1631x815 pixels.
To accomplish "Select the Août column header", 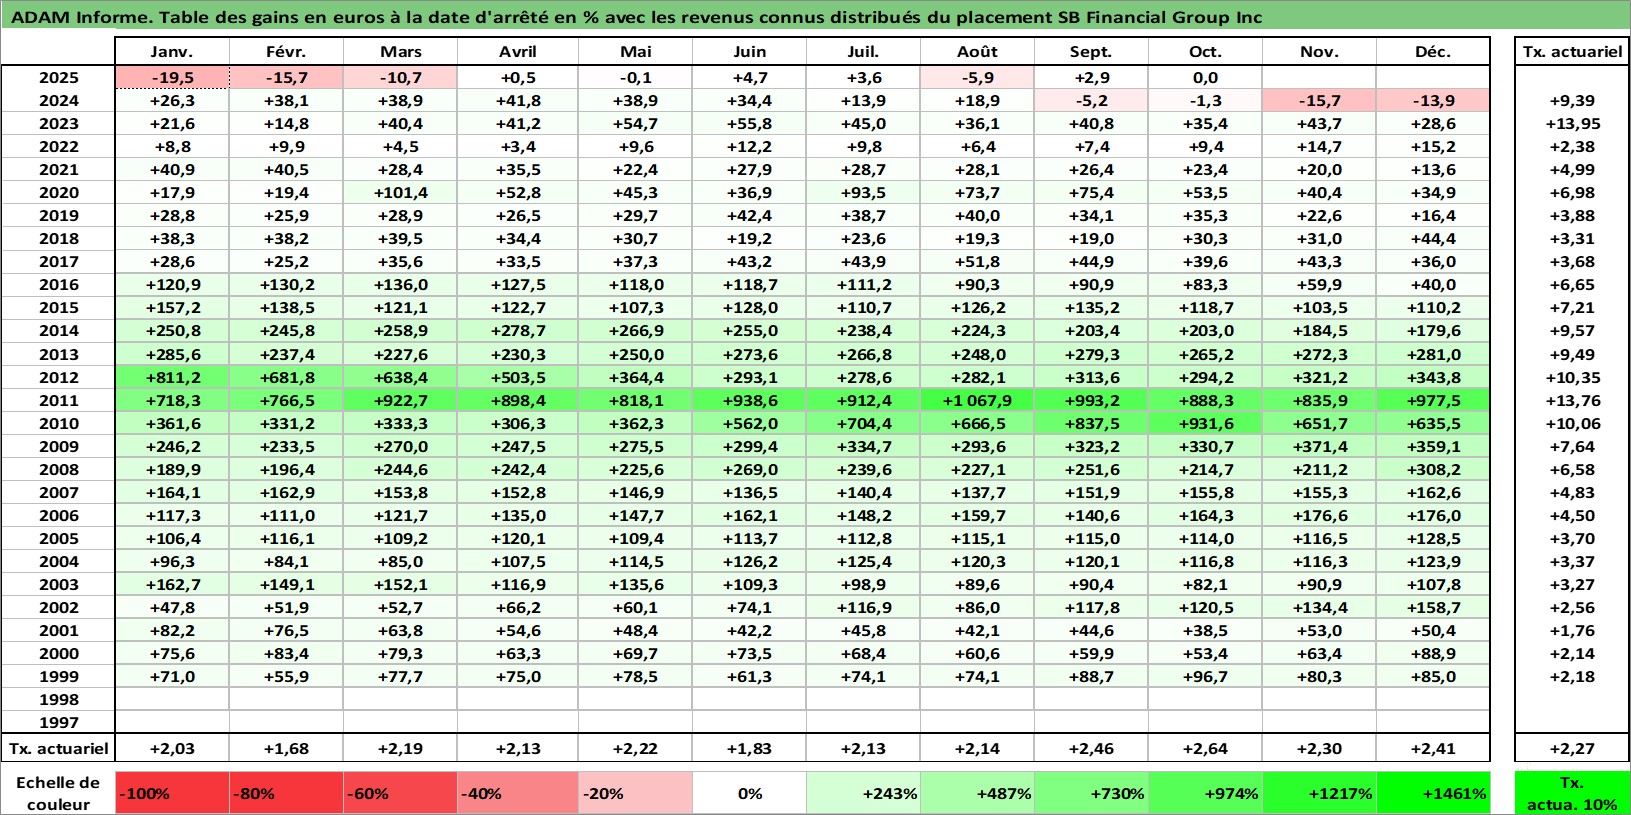I will tap(977, 52).
